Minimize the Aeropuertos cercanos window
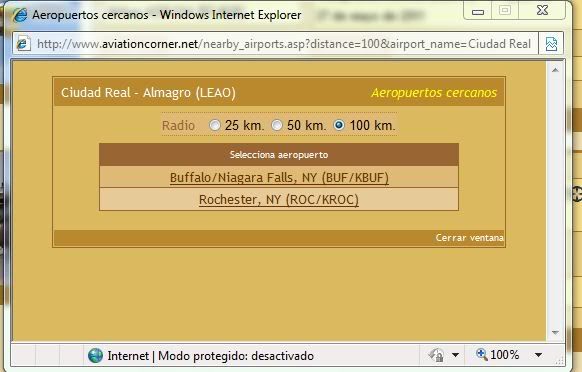This screenshot has width=582, height=372. (478, 11)
